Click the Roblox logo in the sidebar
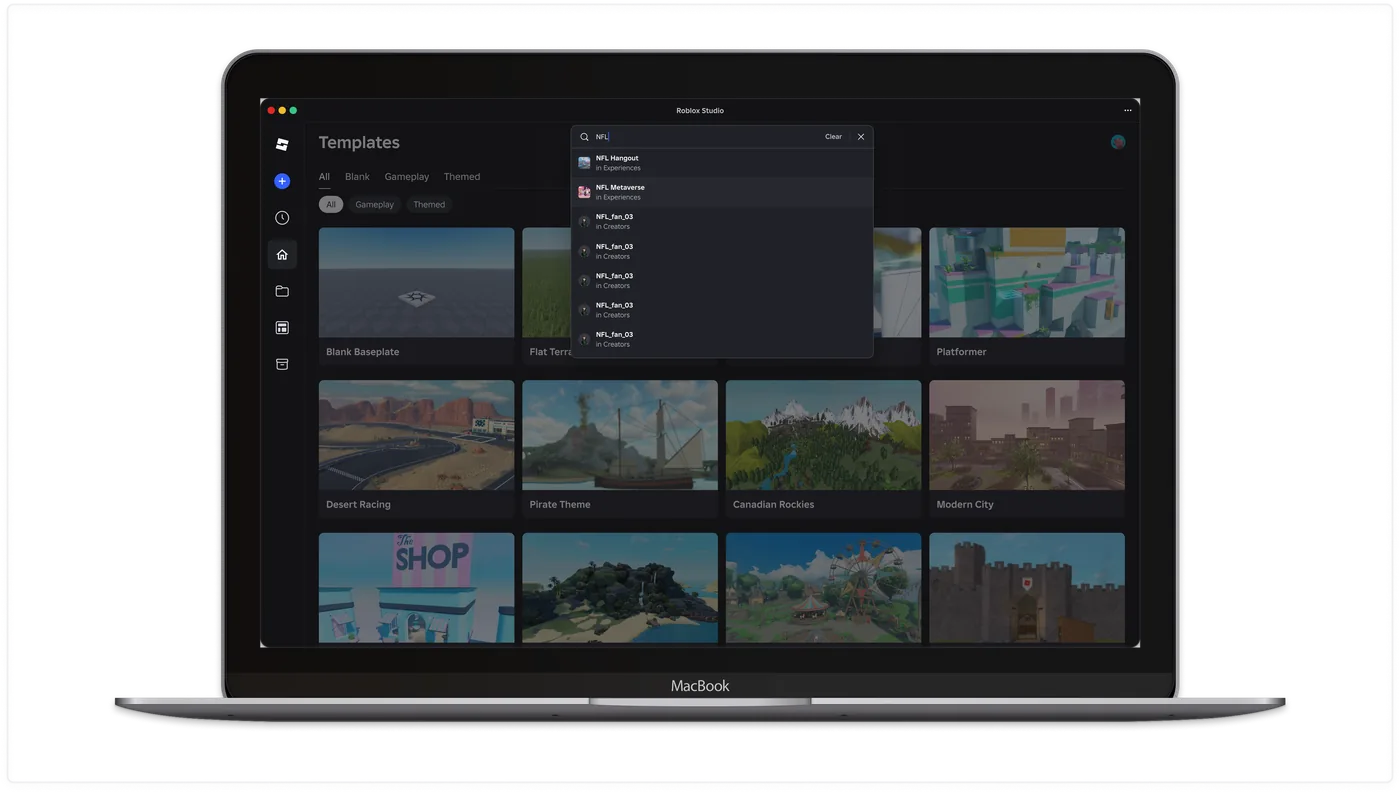 tap(282, 144)
